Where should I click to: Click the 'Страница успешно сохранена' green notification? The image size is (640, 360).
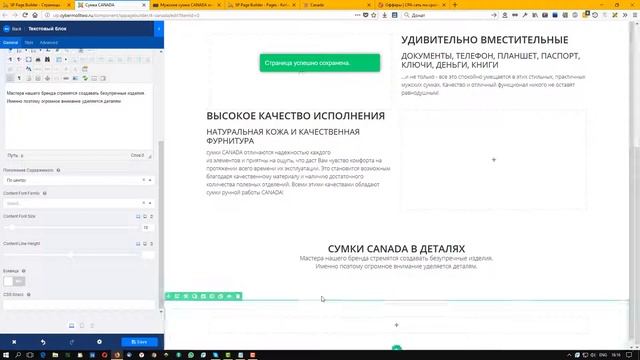click(320, 63)
